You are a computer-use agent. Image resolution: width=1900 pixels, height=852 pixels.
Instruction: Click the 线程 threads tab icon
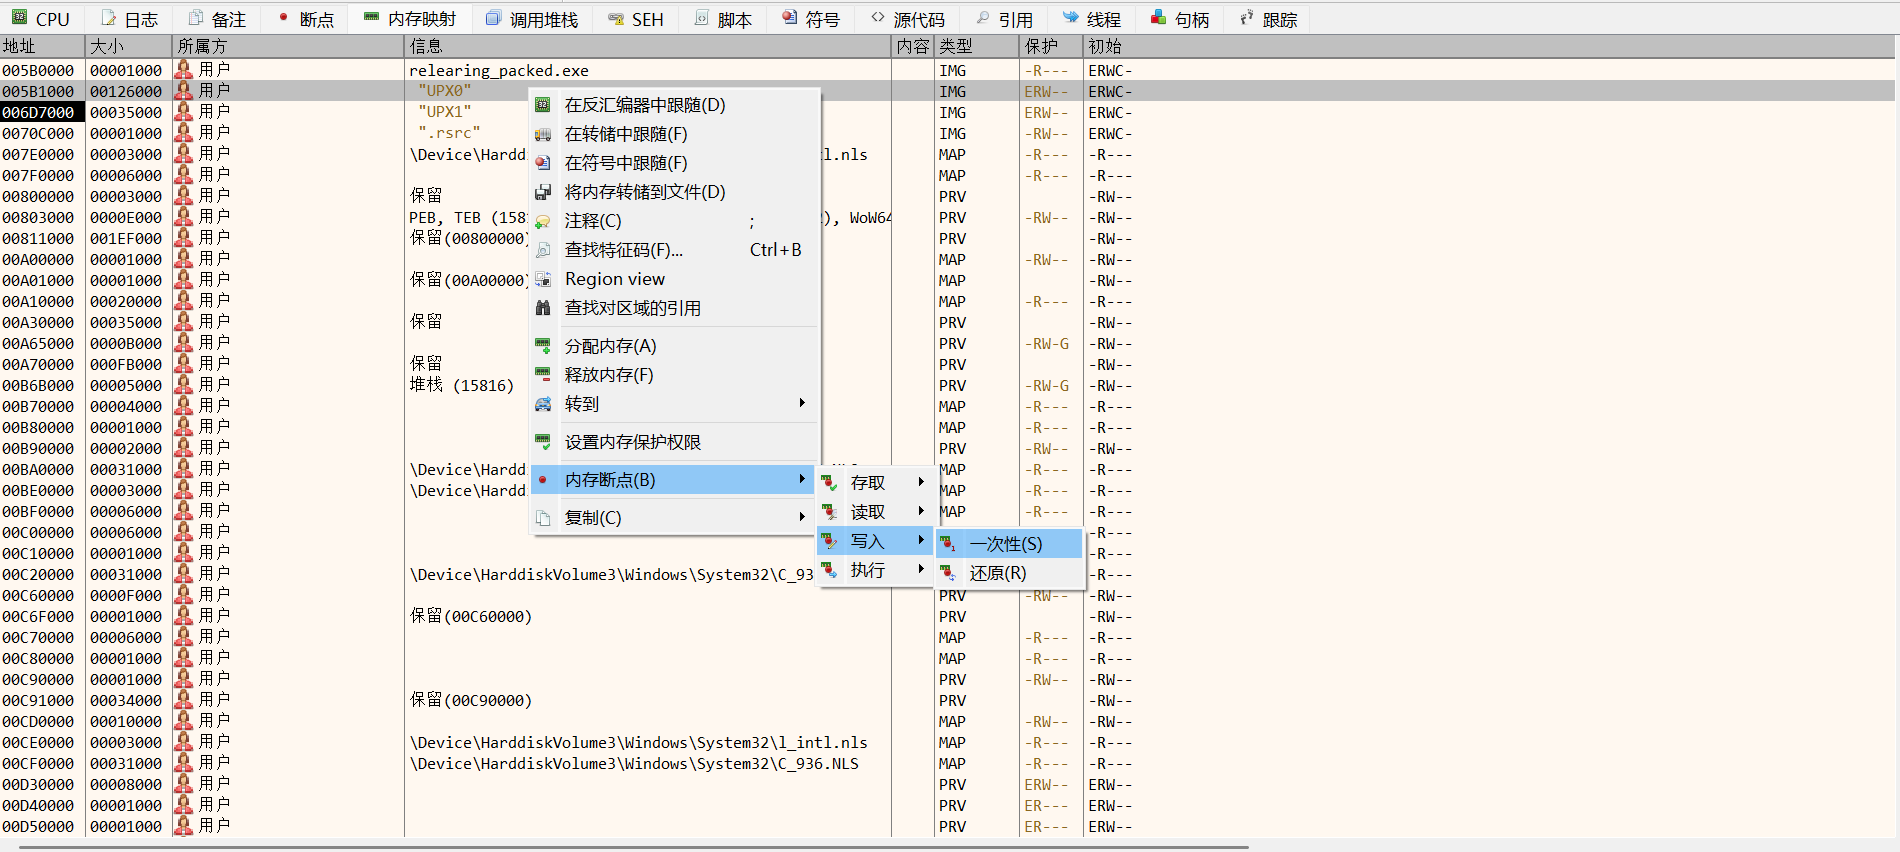(1071, 18)
